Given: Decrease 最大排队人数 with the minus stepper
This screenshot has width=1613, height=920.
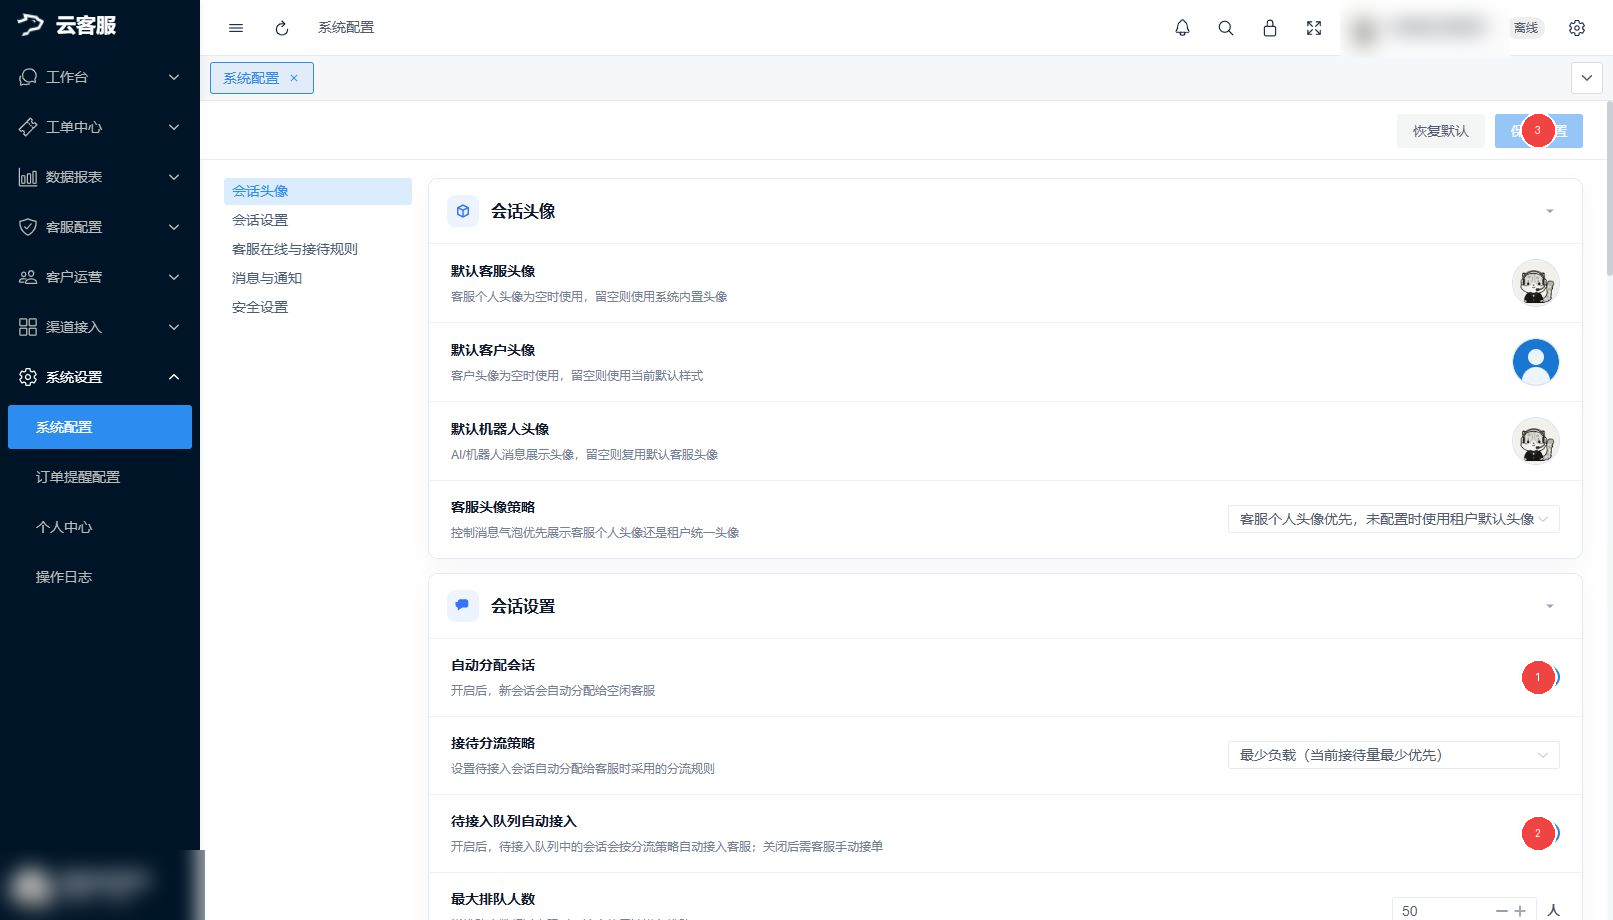Looking at the screenshot, I should point(1501,910).
